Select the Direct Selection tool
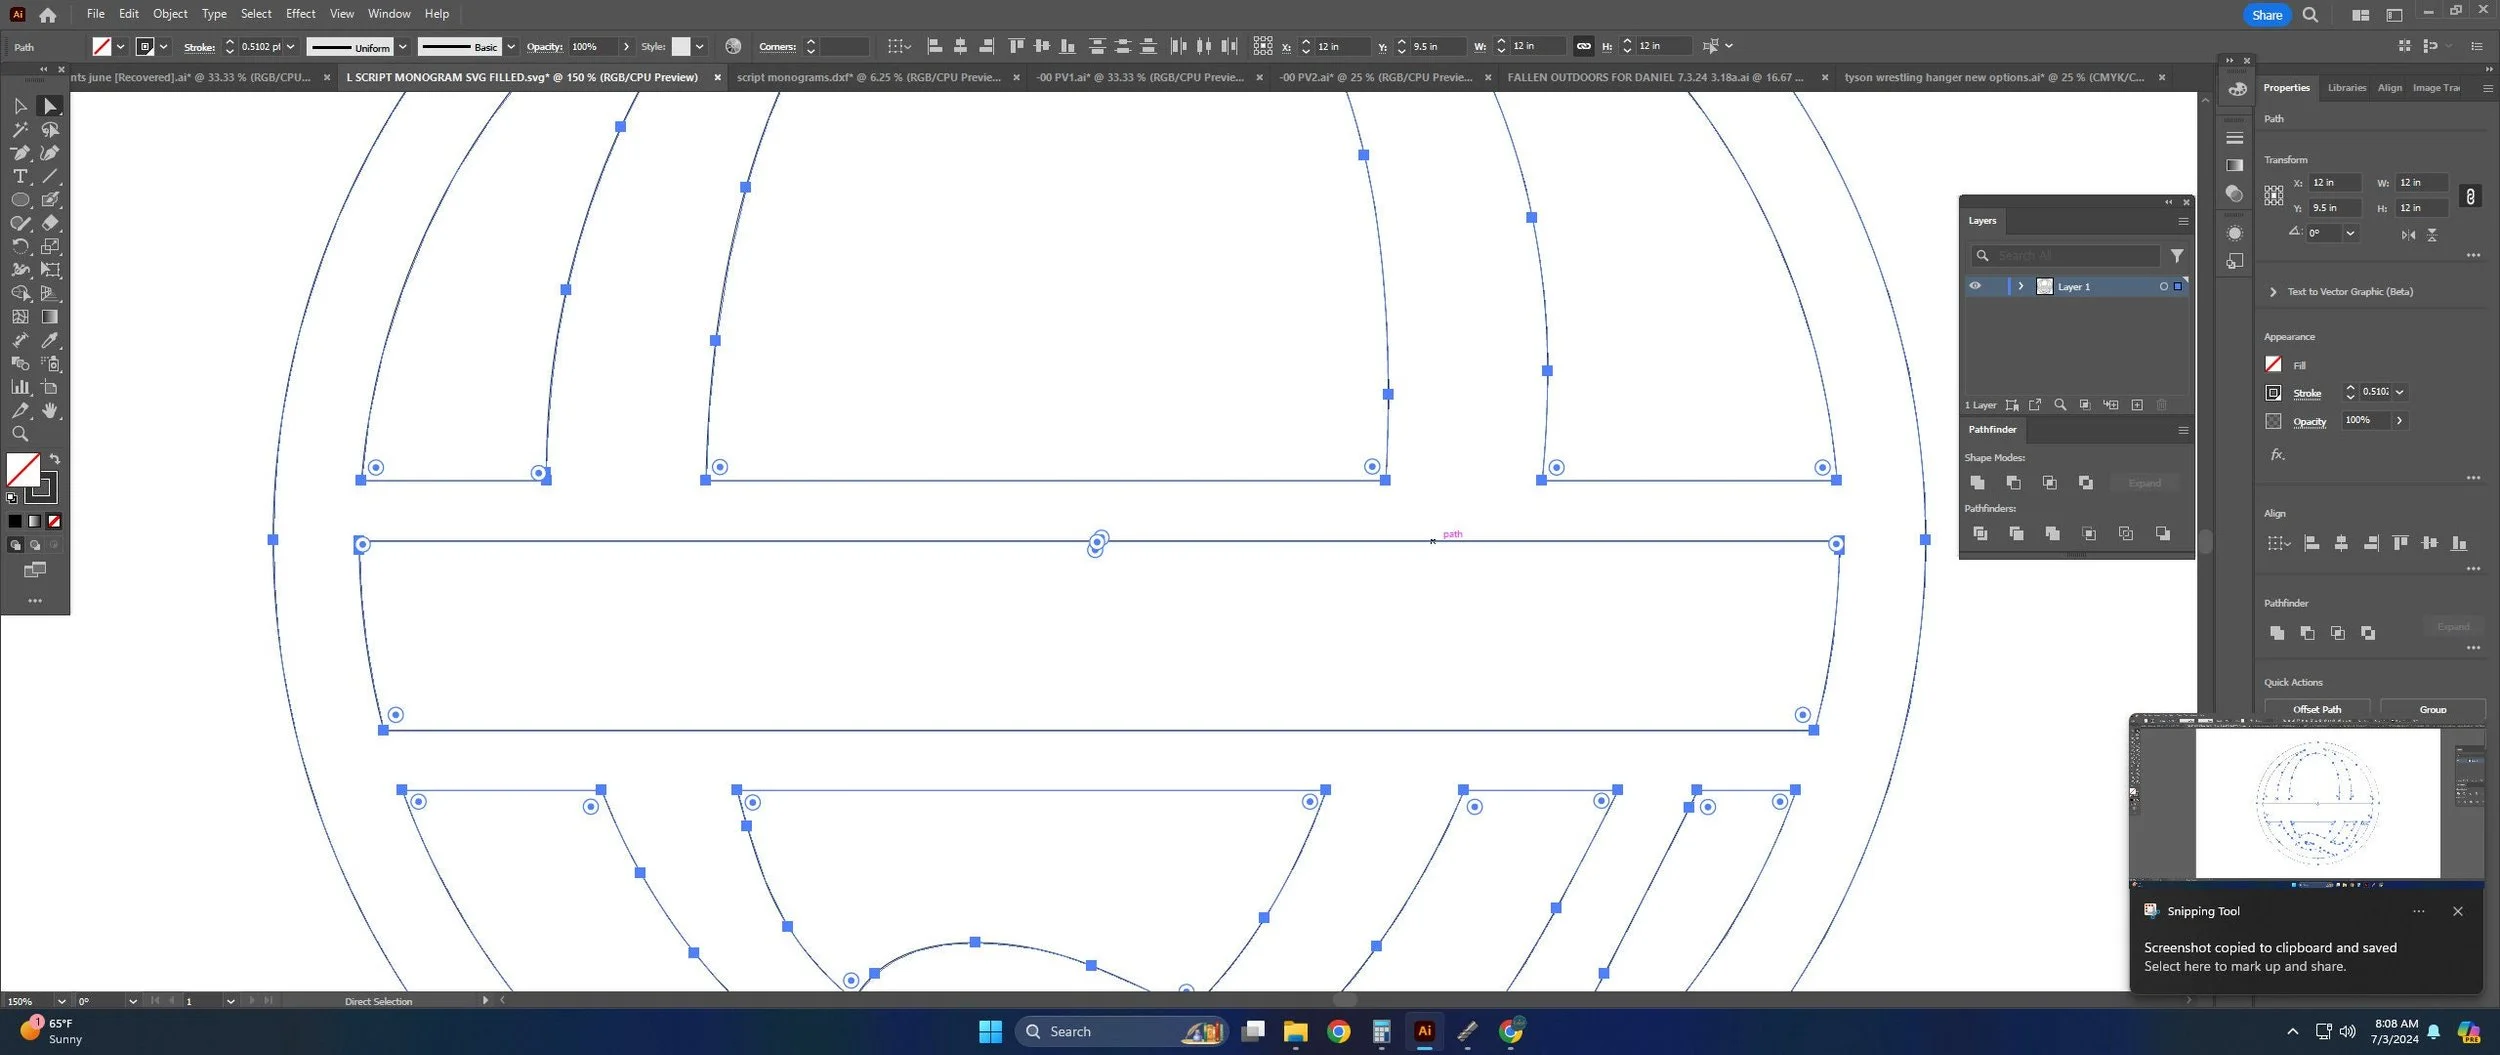2500x1055 pixels. (x=49, y=106)
